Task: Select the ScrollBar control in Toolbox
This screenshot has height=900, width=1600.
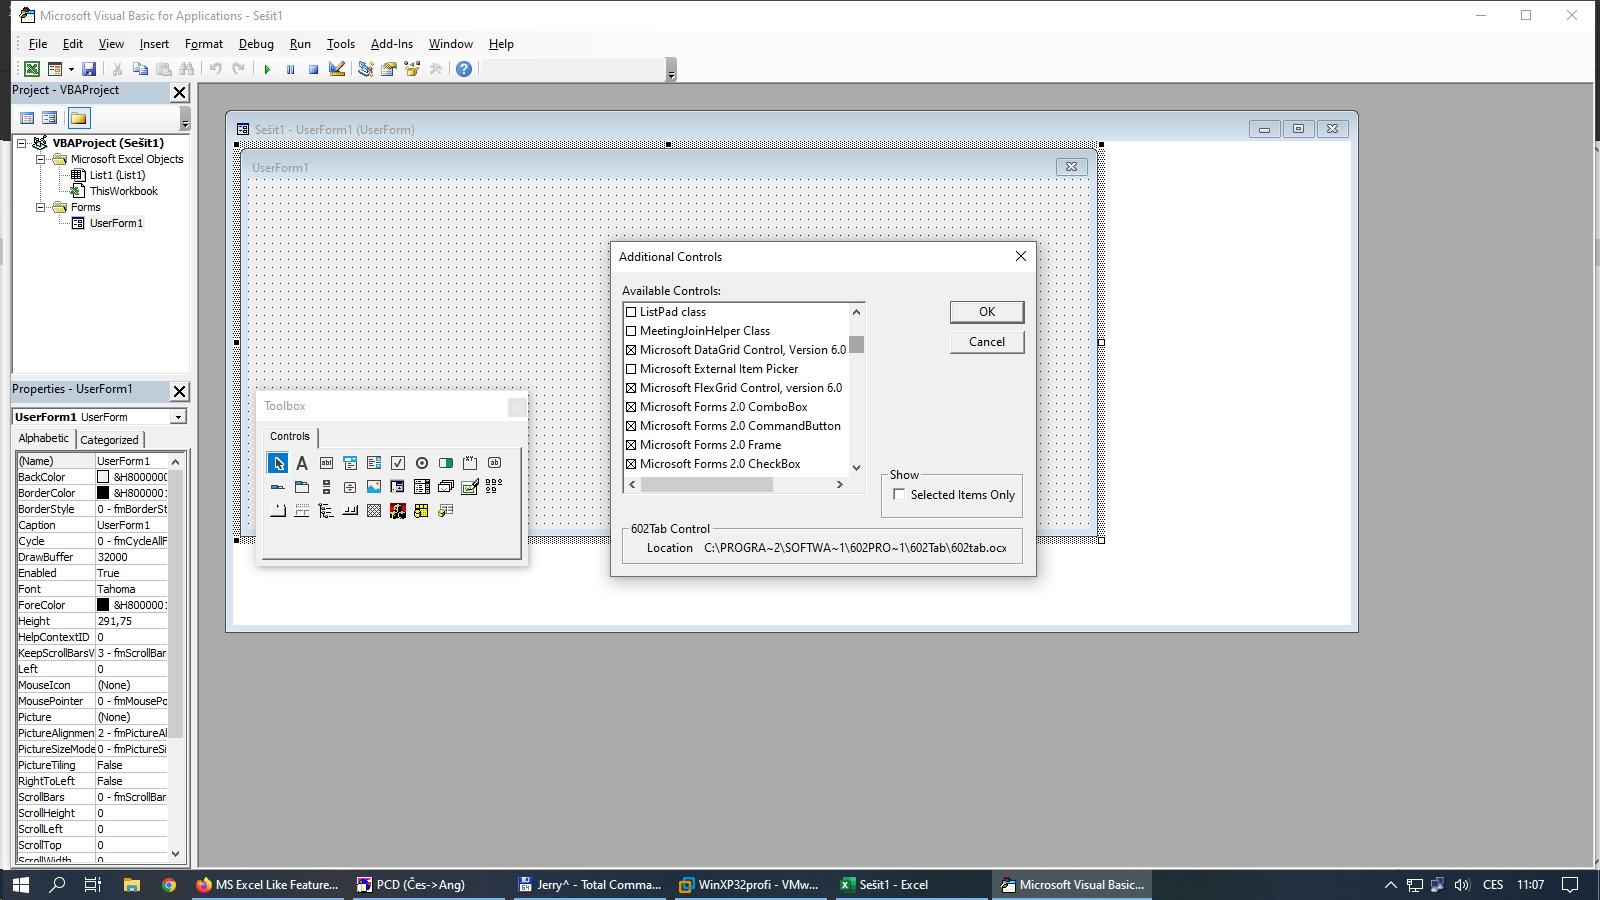Action: point(326,487)
